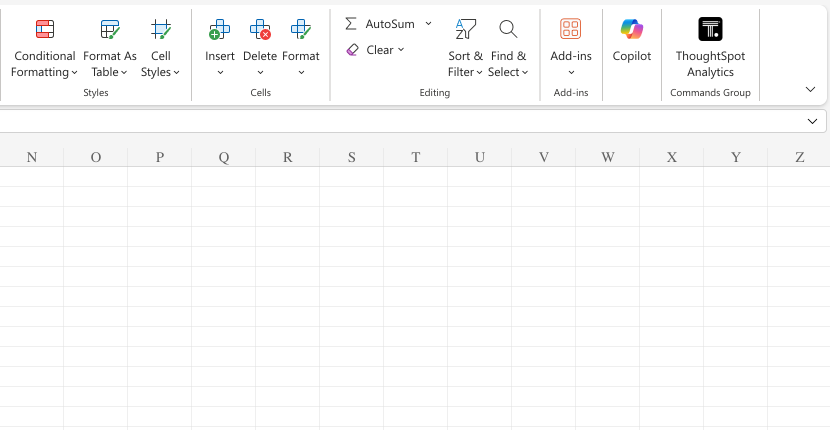Click the Format As Table icon

(110, 29)
